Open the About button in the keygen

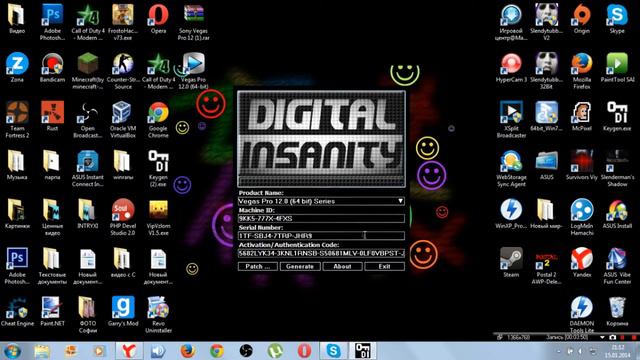click(x=342, y=267)
